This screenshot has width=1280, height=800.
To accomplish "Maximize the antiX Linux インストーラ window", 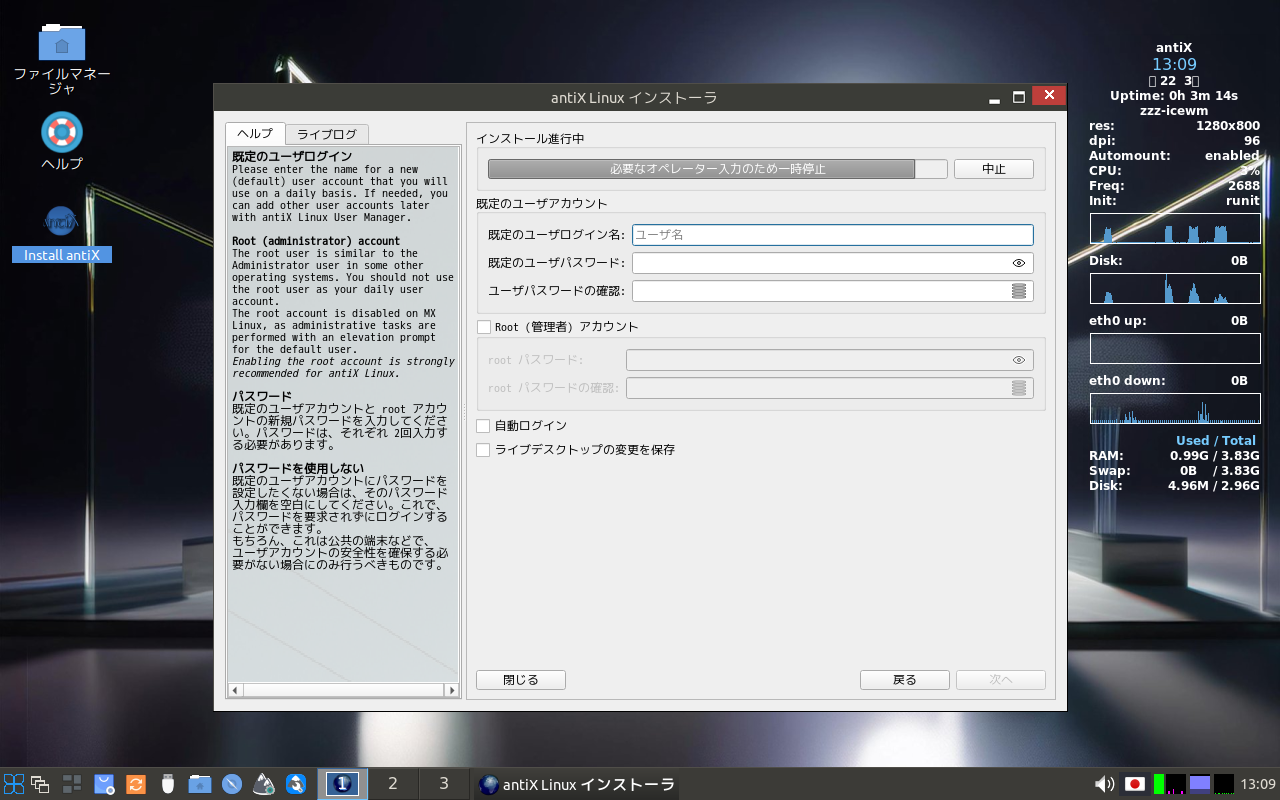I will tap(1019, 97).
